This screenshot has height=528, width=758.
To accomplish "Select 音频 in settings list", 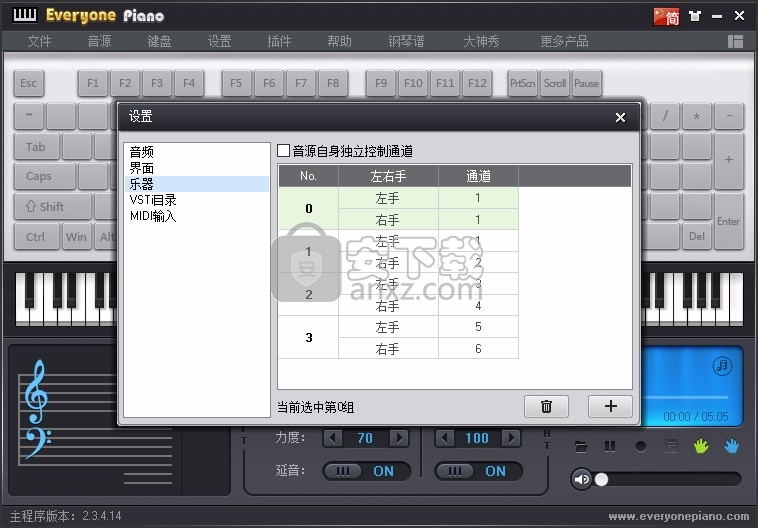I will (197, 152).
